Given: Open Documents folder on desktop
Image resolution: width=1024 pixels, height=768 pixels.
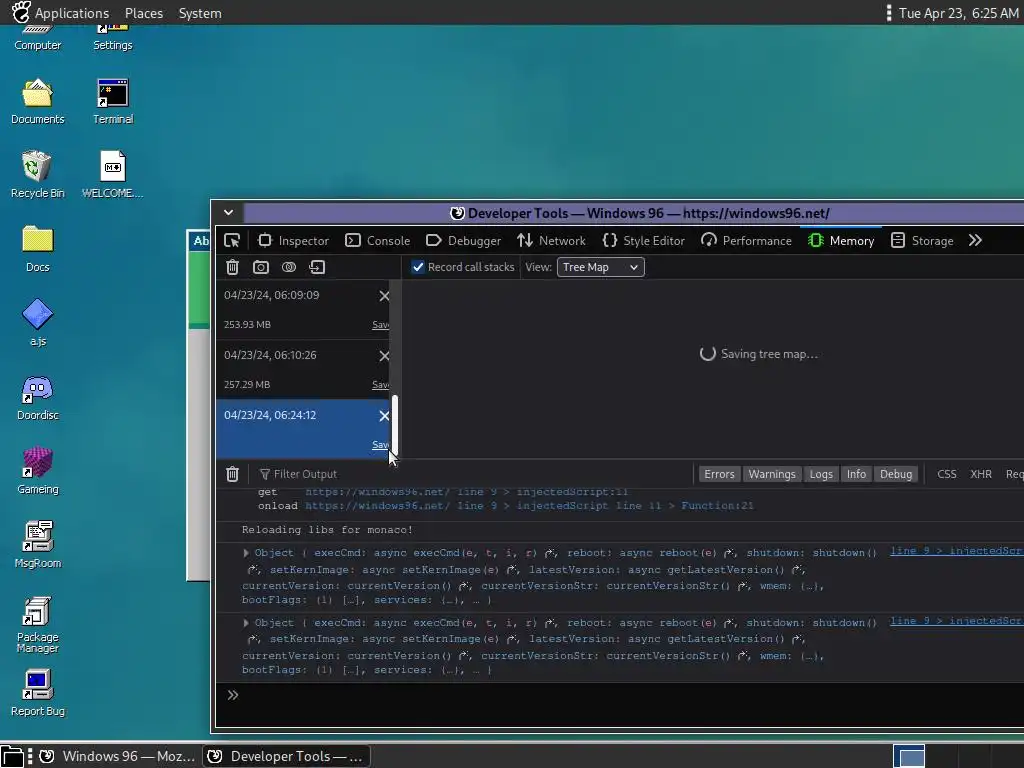Looking at the screenshot, I should pos(38,101).
